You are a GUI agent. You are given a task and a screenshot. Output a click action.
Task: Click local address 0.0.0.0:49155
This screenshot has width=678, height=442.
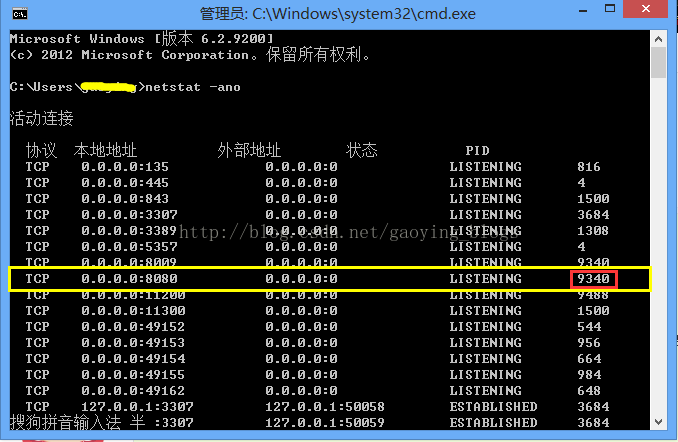(133, 375)
